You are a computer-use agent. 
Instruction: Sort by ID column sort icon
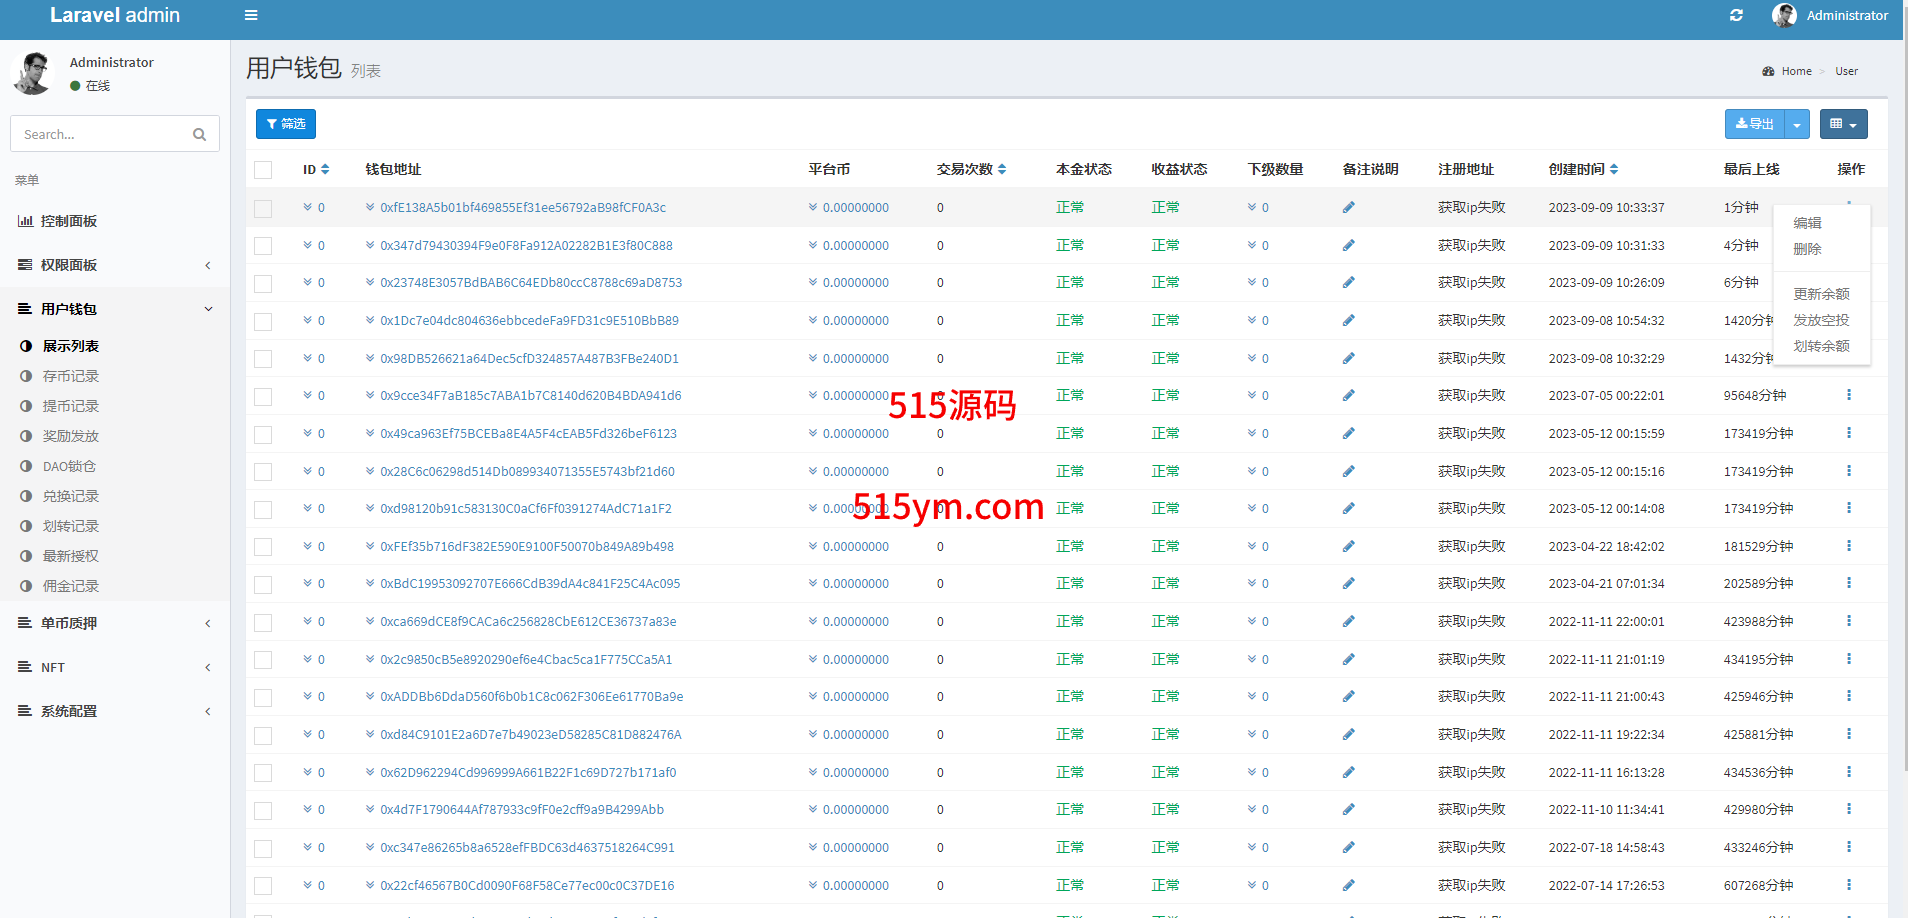(325, 170)
